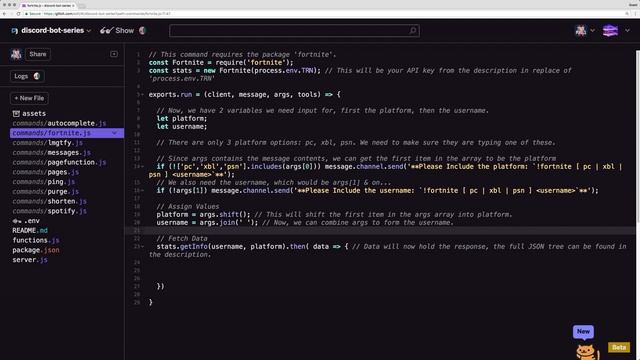Open commands/spotify.js file

coord(49,211)
